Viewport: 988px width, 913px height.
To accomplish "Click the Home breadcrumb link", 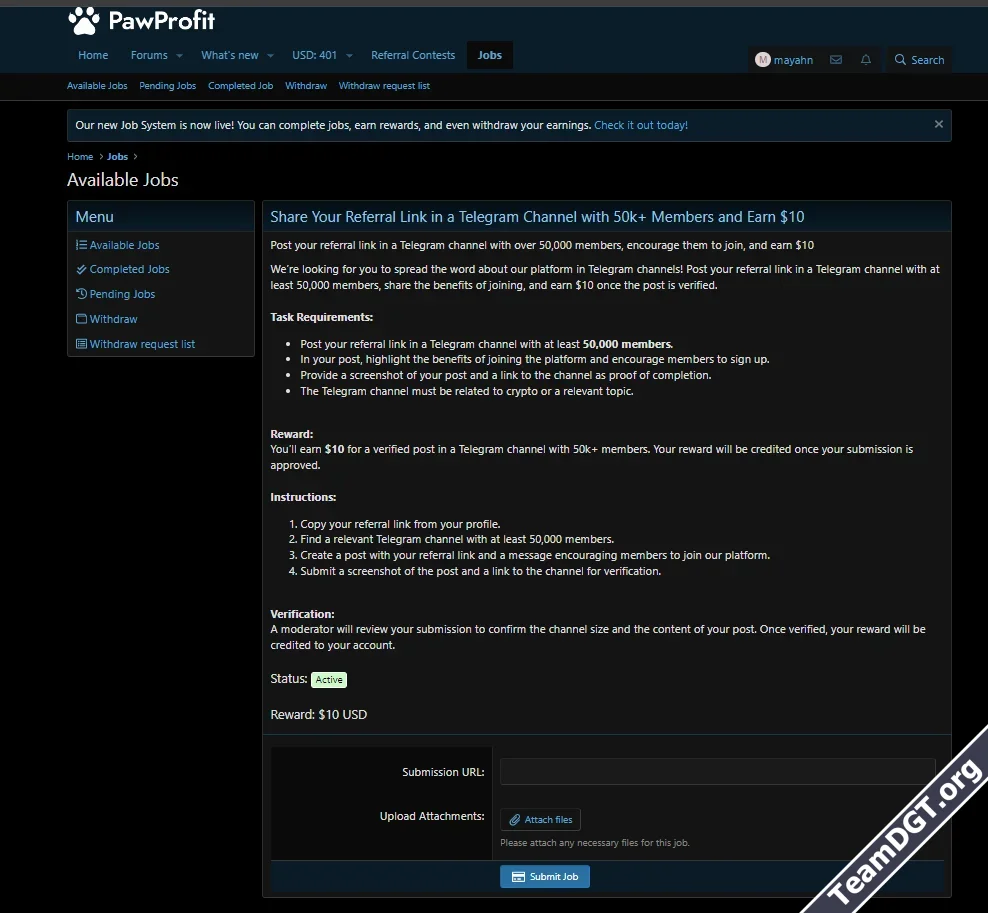I will click(80, 157).
